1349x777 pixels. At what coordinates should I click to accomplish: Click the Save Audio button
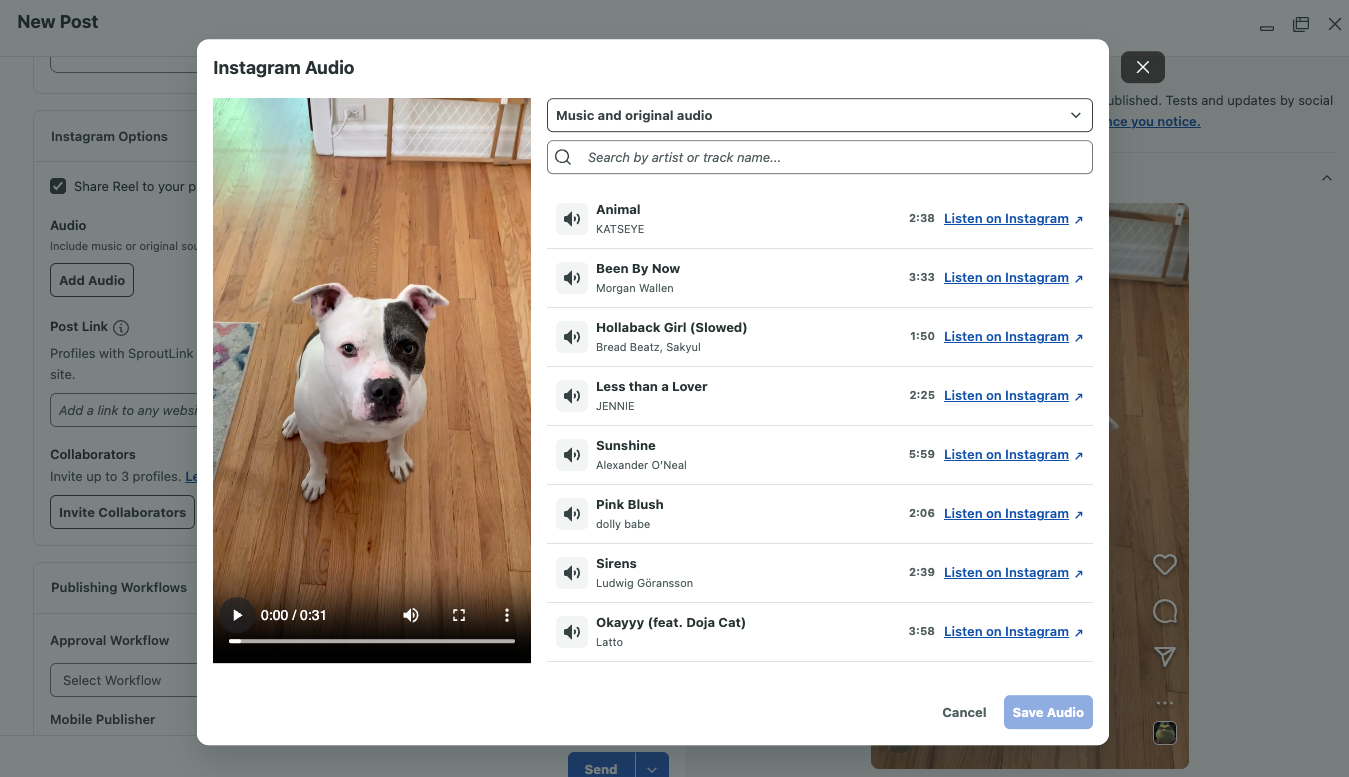point(1048,713)
